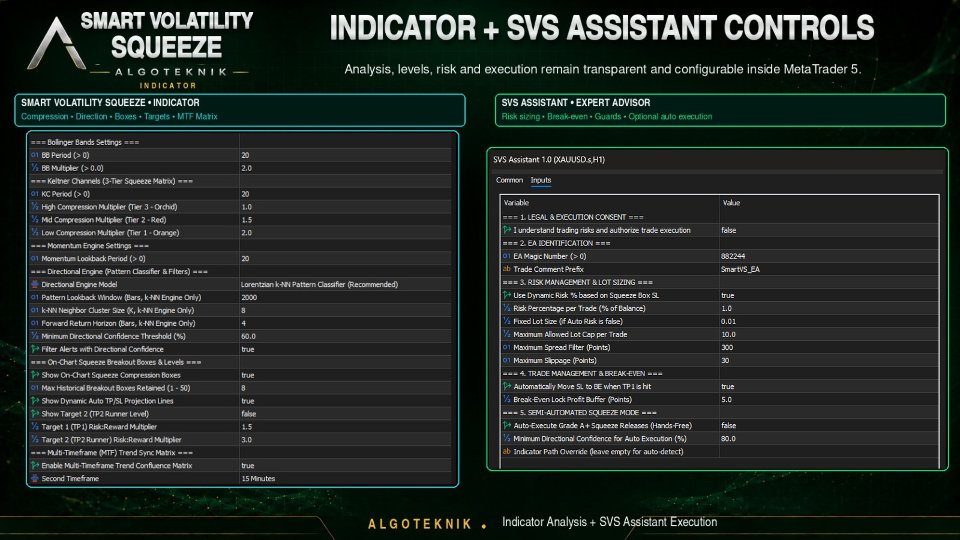Click the integer icon beside BB Period
This screenshot has height=540, width=960.
pyautogui.click(x=35, y=155)
